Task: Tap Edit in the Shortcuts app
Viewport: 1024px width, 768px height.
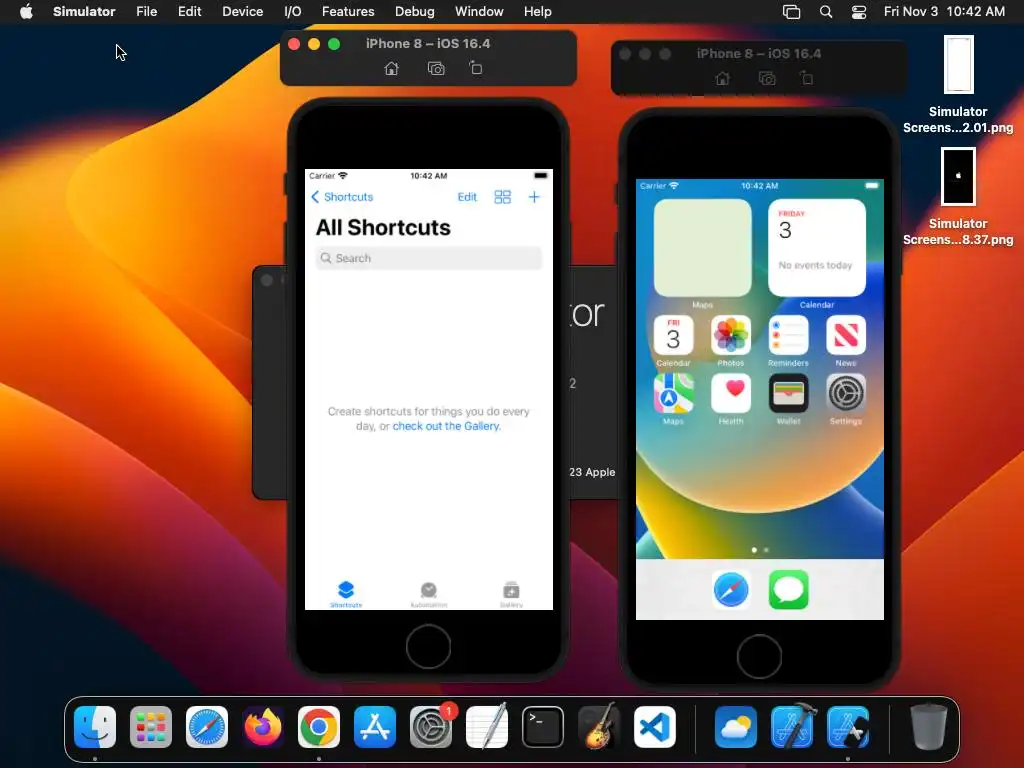Action: 467,197
